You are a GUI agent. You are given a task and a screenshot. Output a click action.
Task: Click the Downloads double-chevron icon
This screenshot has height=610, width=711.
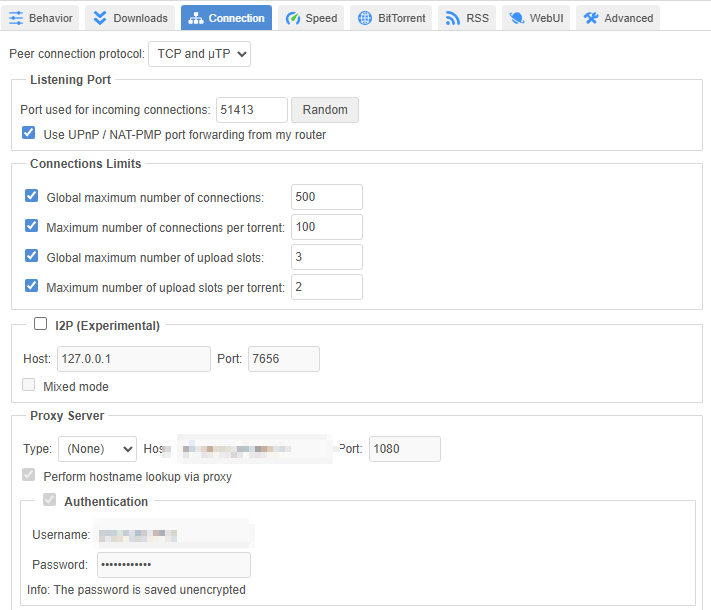99,18
